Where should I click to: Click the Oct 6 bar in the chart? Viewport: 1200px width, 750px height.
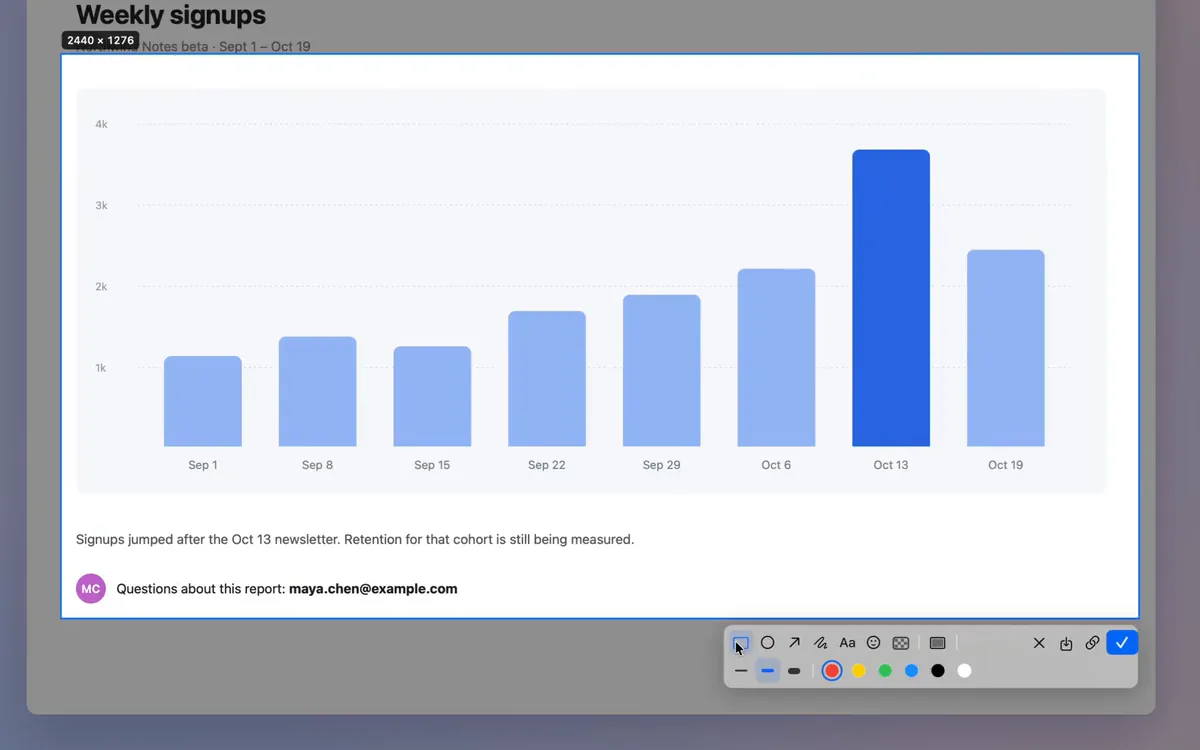click(776, 357)
